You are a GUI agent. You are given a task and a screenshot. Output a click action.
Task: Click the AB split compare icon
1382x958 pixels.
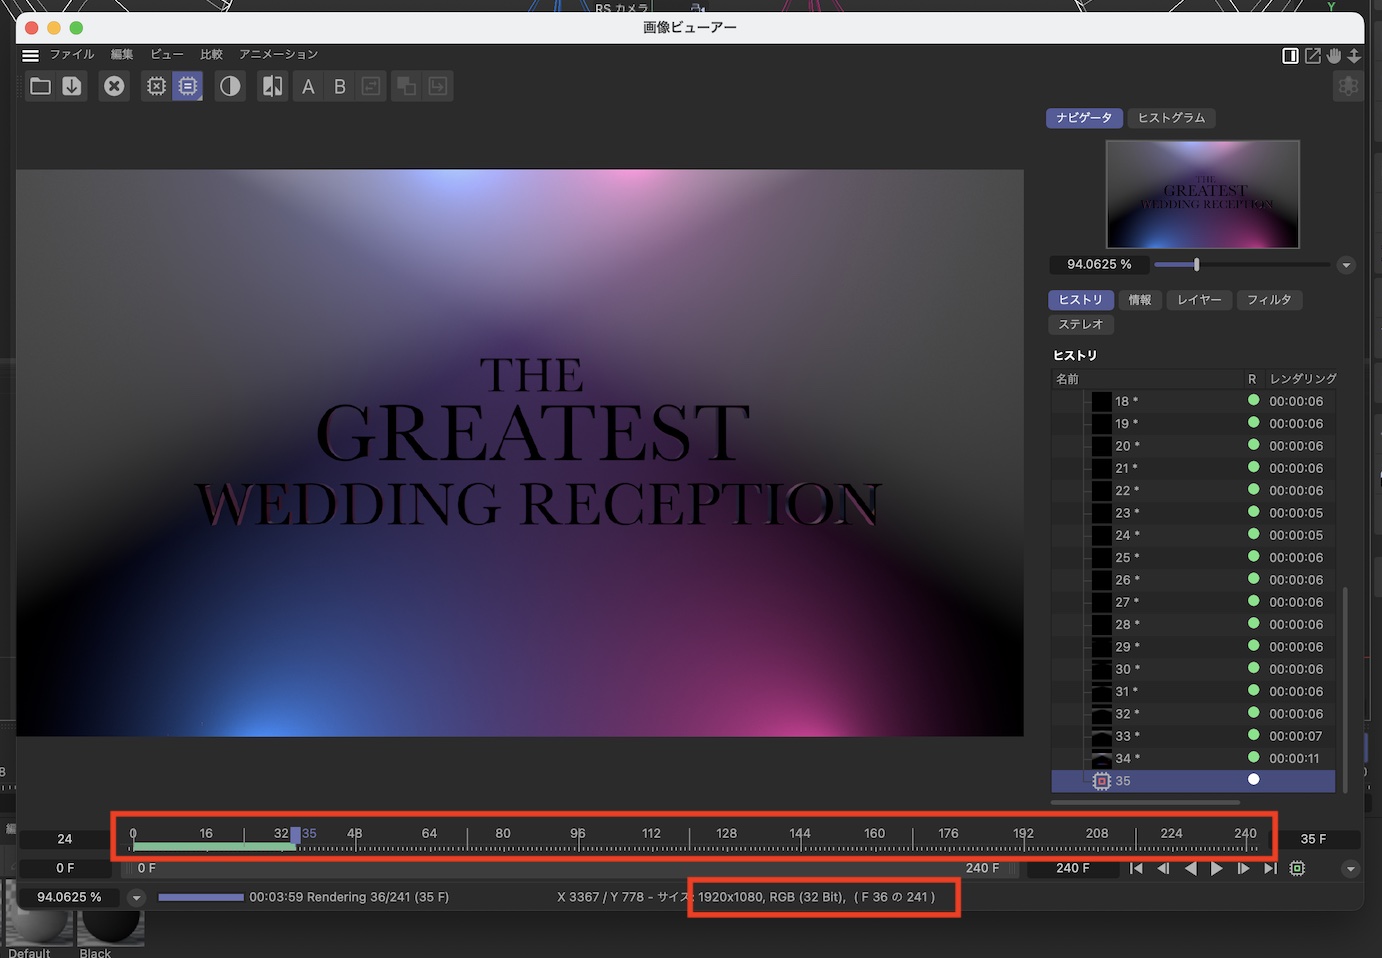(272, 86)
